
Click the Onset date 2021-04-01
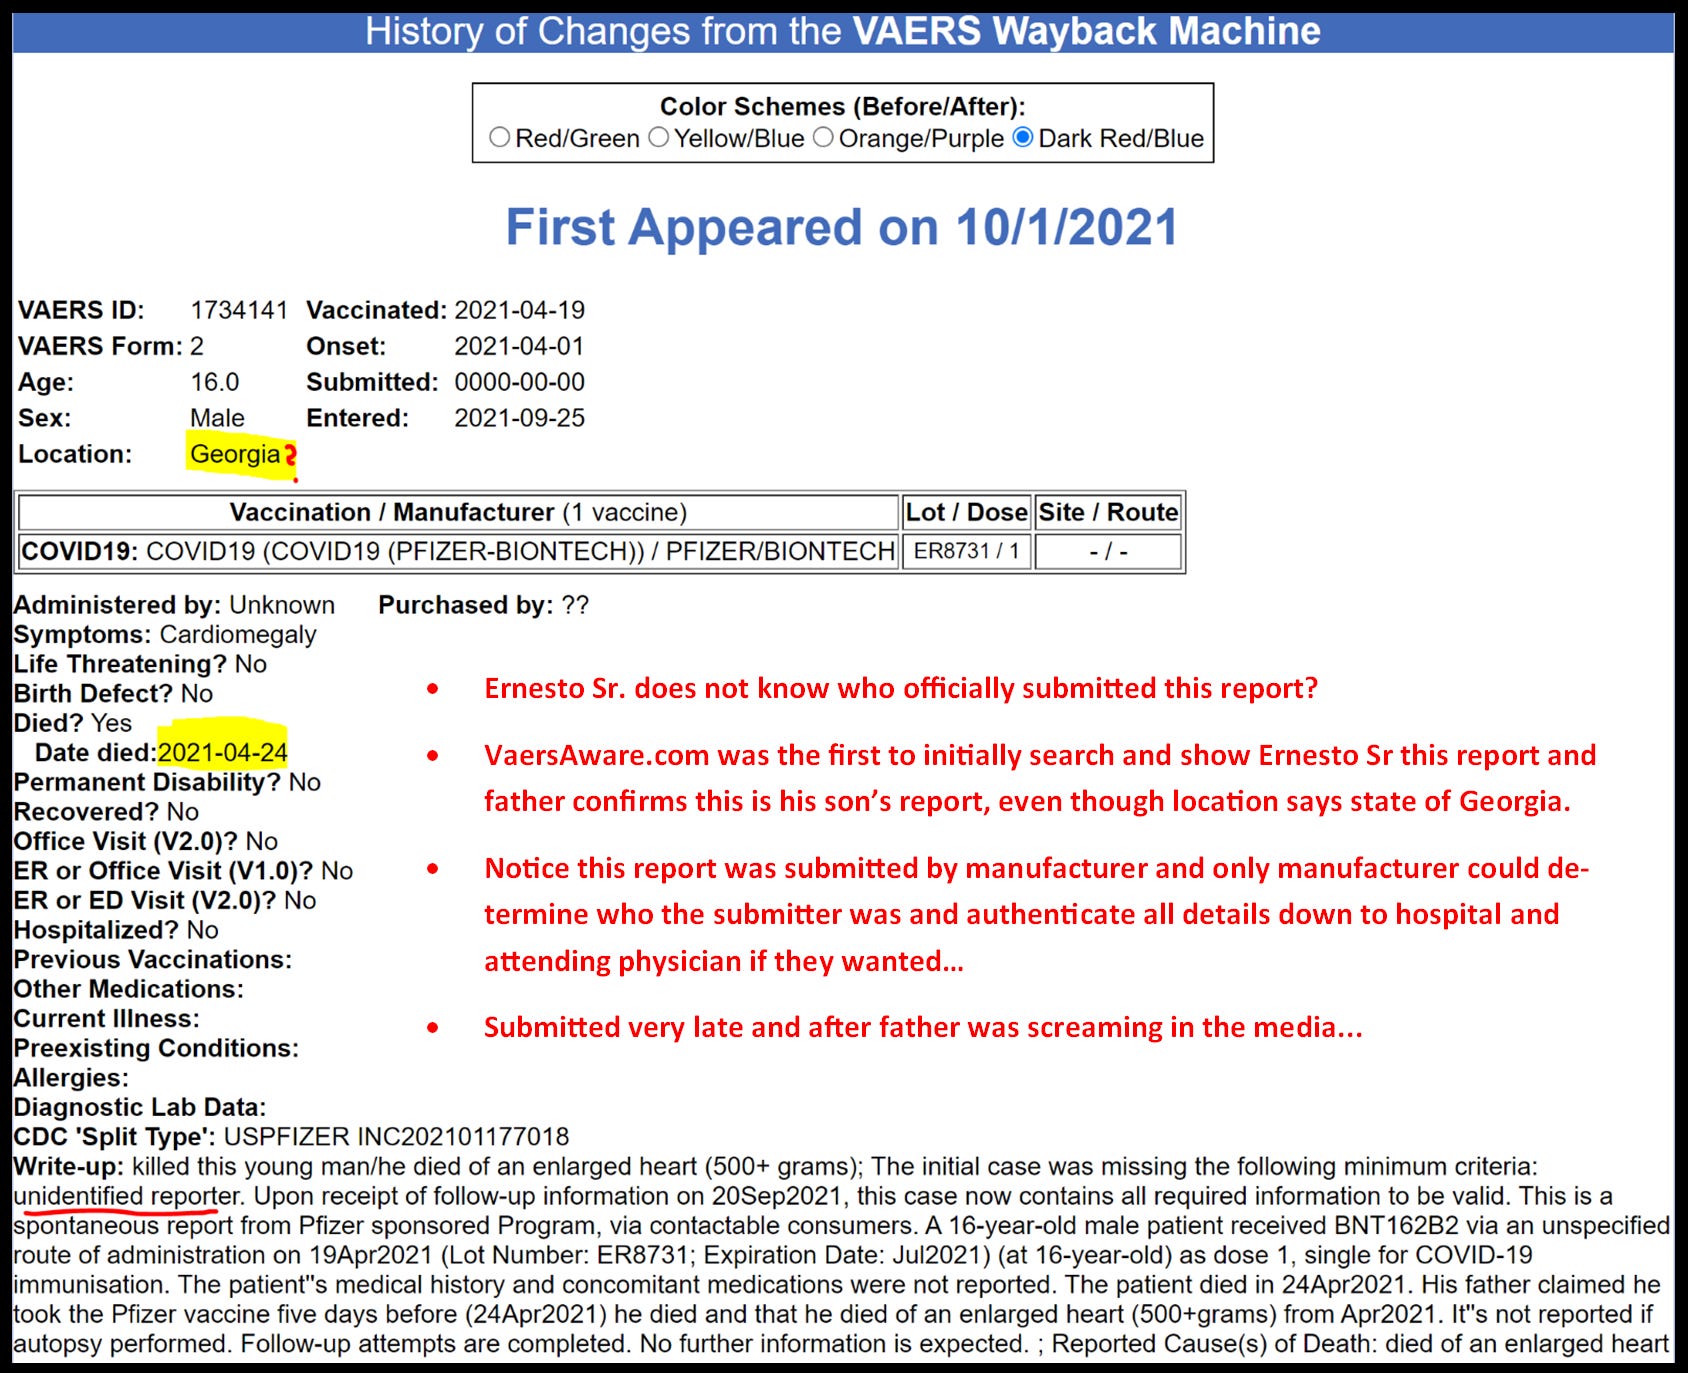click(x=519, y=346)
